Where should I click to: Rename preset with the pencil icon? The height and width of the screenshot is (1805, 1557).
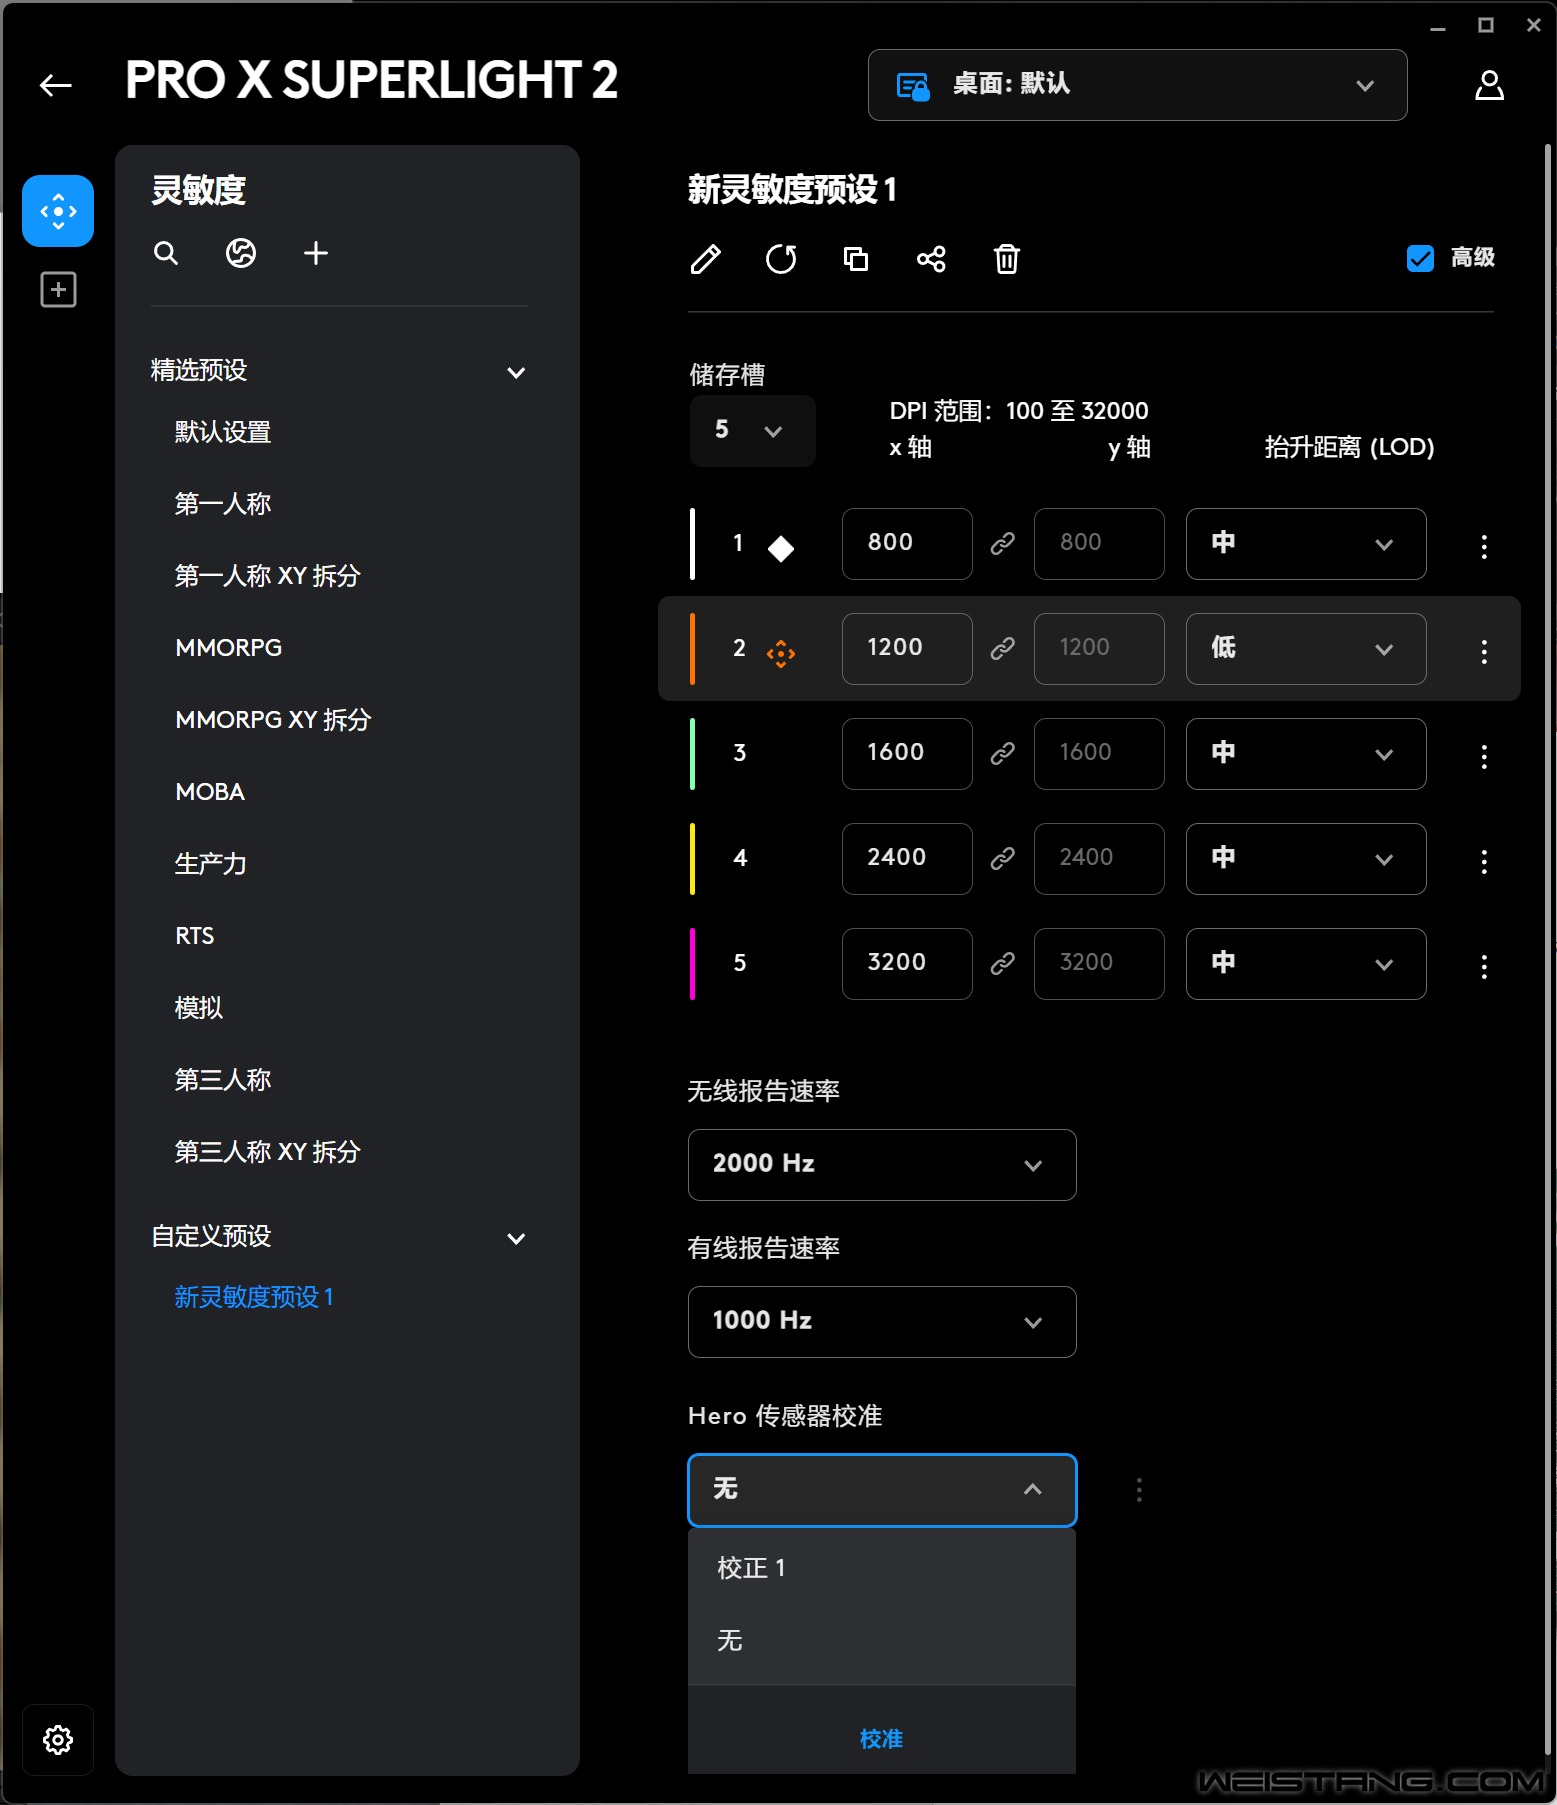(706, 259)
